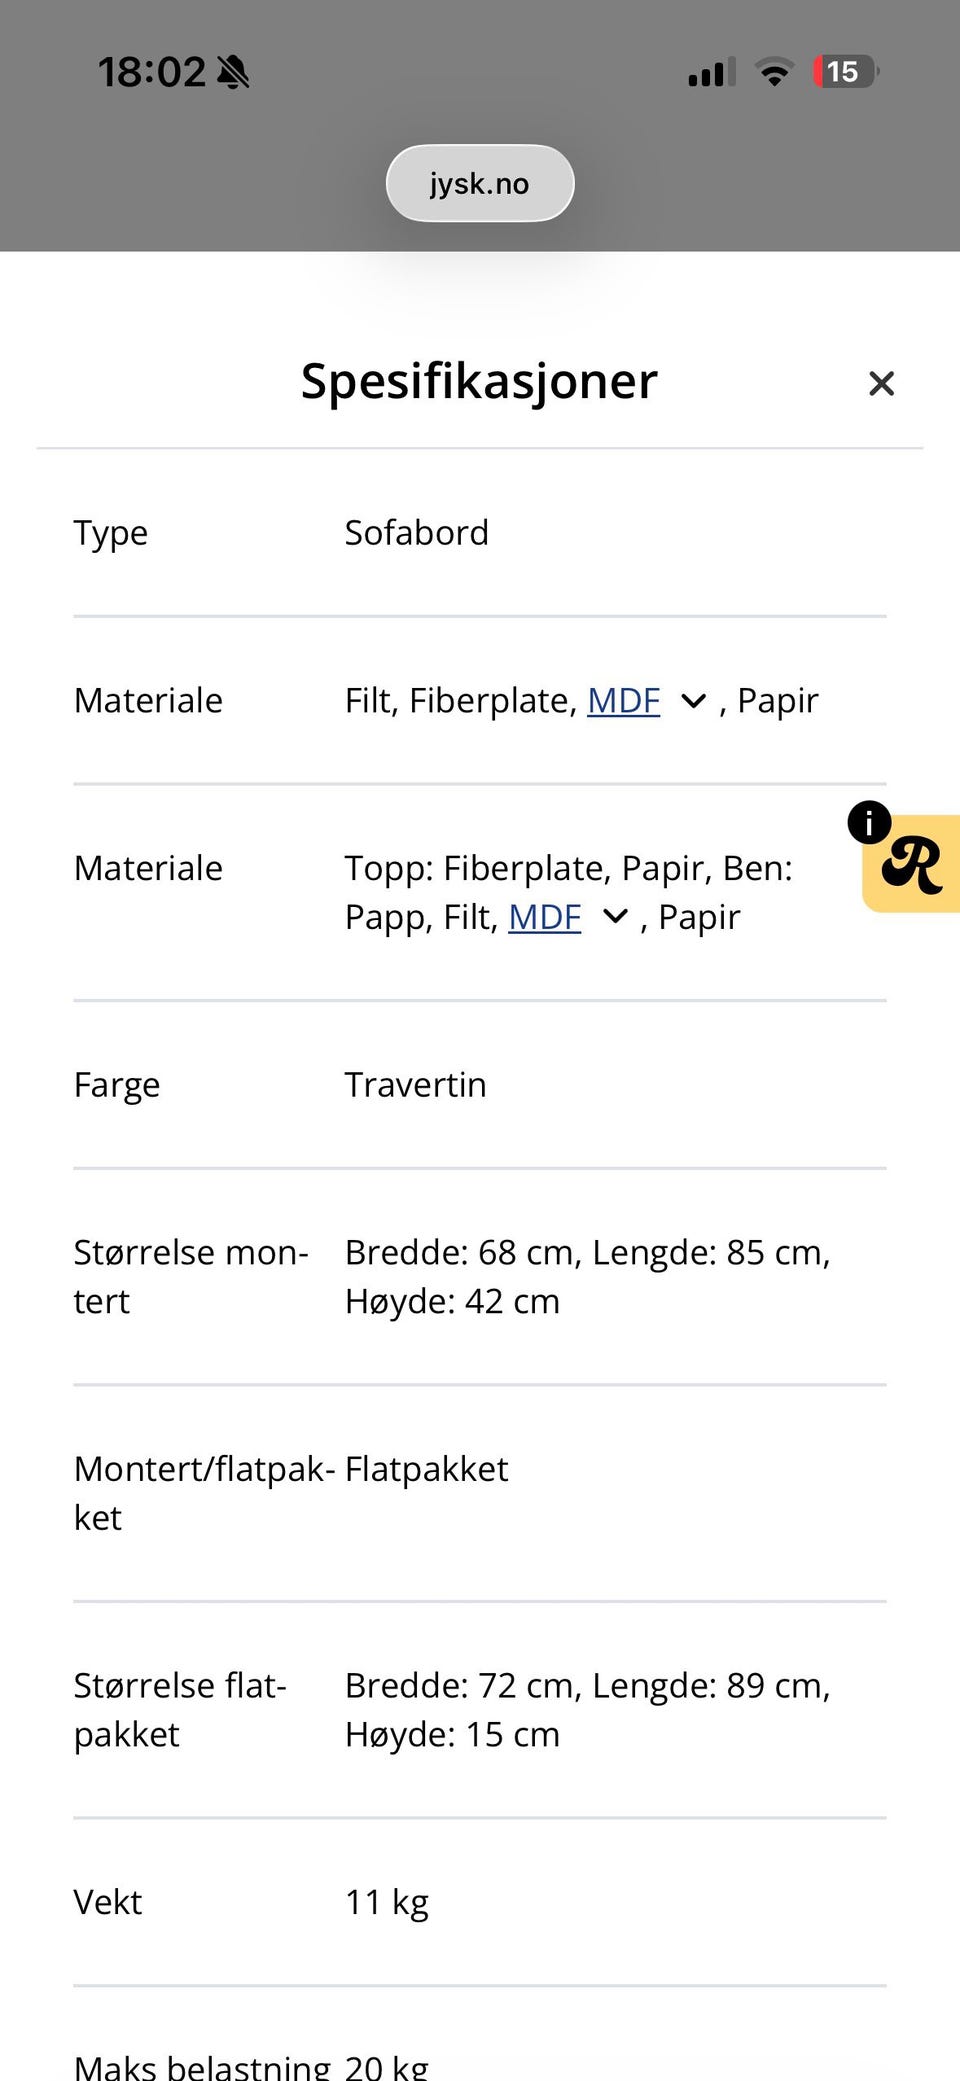Tap the jysk.no address pill
Image resolution: width=960 pixels, height=2081 pixels.
coord(480,183)
